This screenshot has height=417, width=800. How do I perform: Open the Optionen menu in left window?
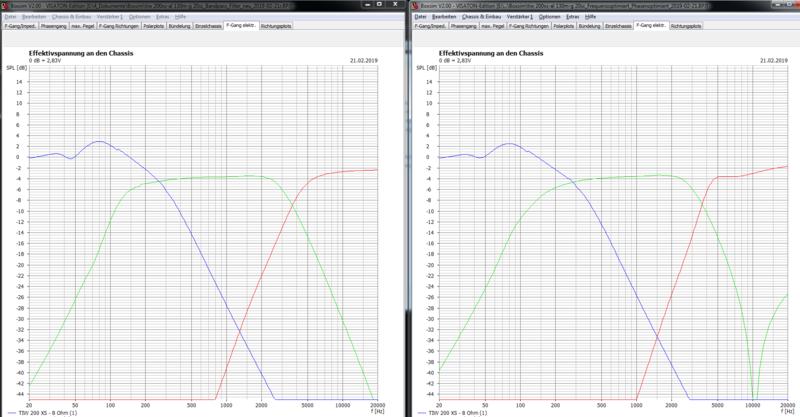[x=139, y=17]
